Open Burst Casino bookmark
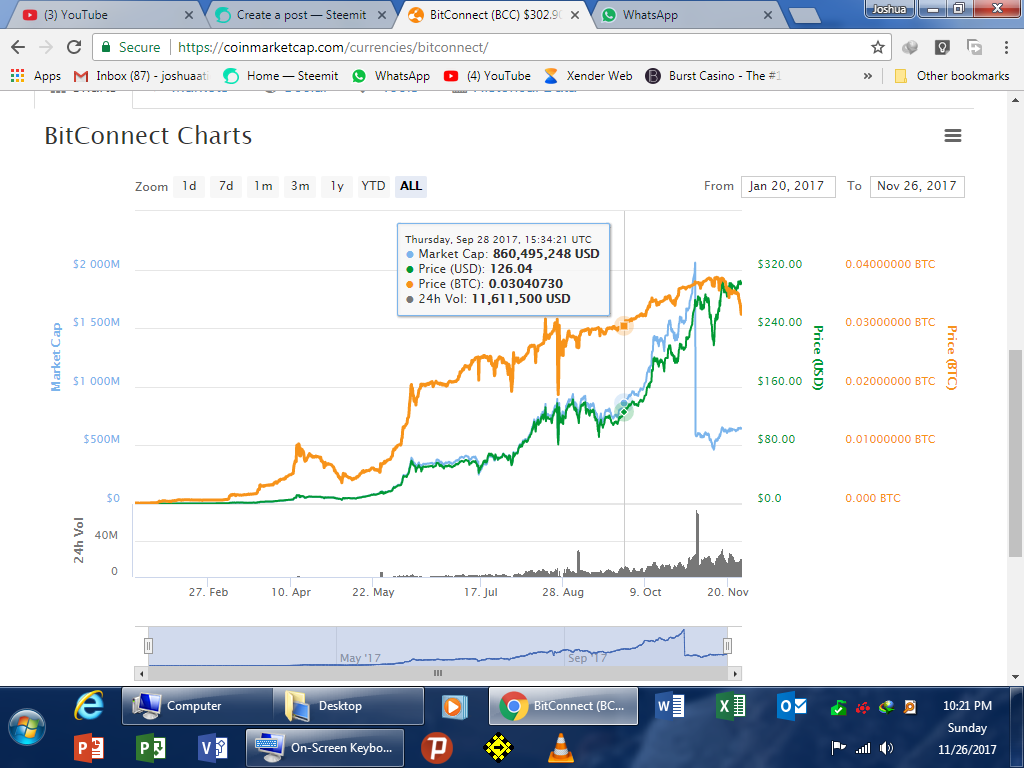The height and width of the screenshot is (768, 1024). point(713,76)
